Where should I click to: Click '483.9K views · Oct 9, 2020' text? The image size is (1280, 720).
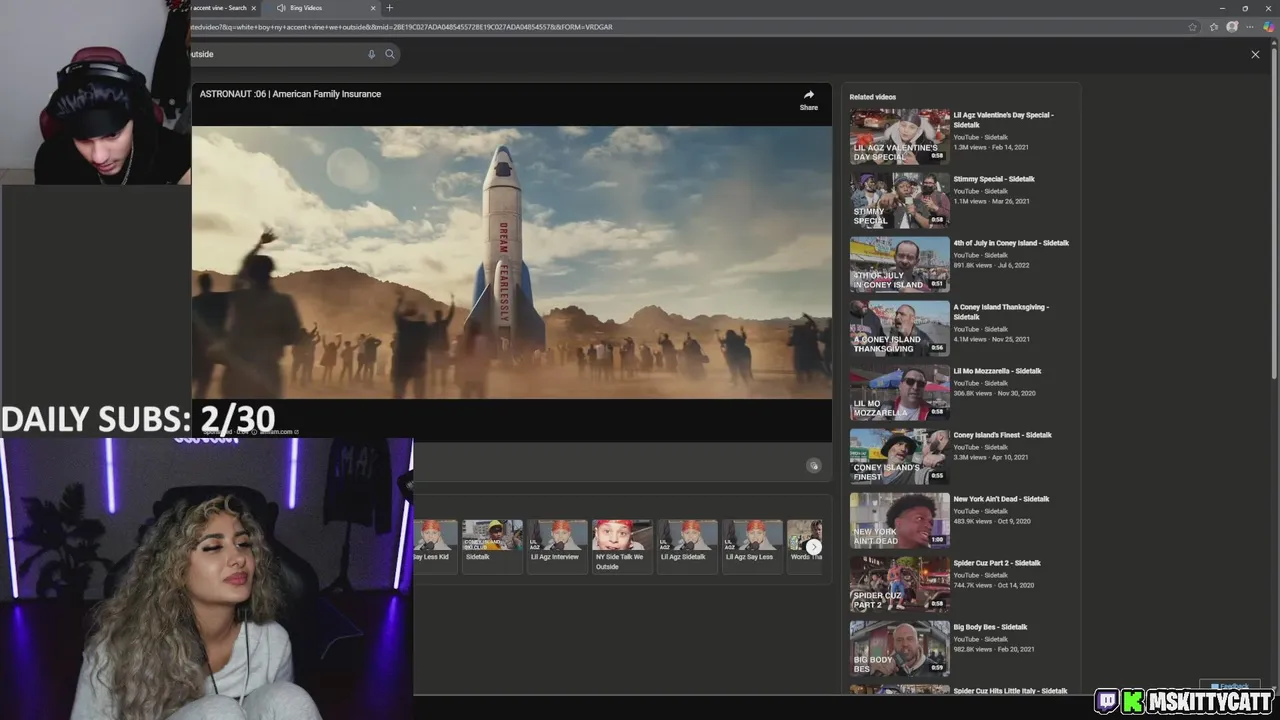tap(992, 521)
